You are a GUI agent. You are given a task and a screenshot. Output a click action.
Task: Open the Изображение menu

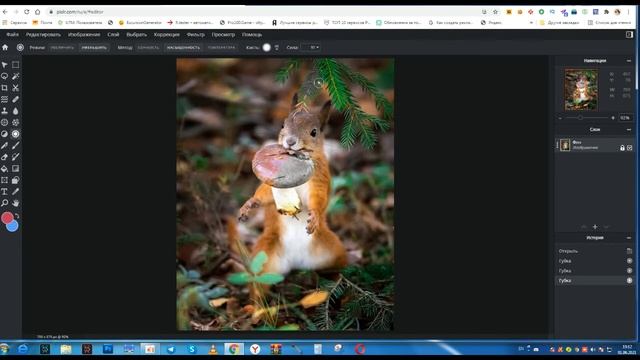tap(84, 35)
